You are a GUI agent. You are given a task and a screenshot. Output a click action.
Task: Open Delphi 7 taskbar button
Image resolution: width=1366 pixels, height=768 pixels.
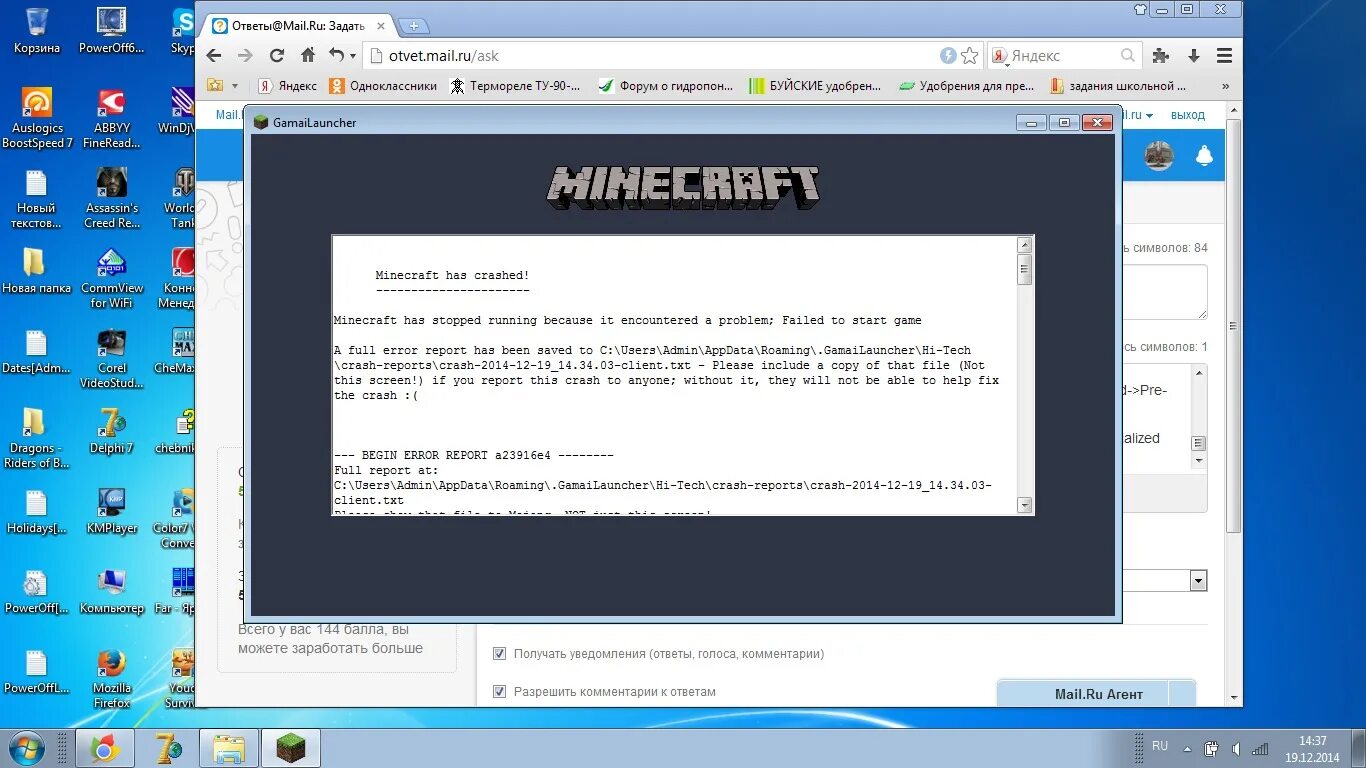point(167,748)
